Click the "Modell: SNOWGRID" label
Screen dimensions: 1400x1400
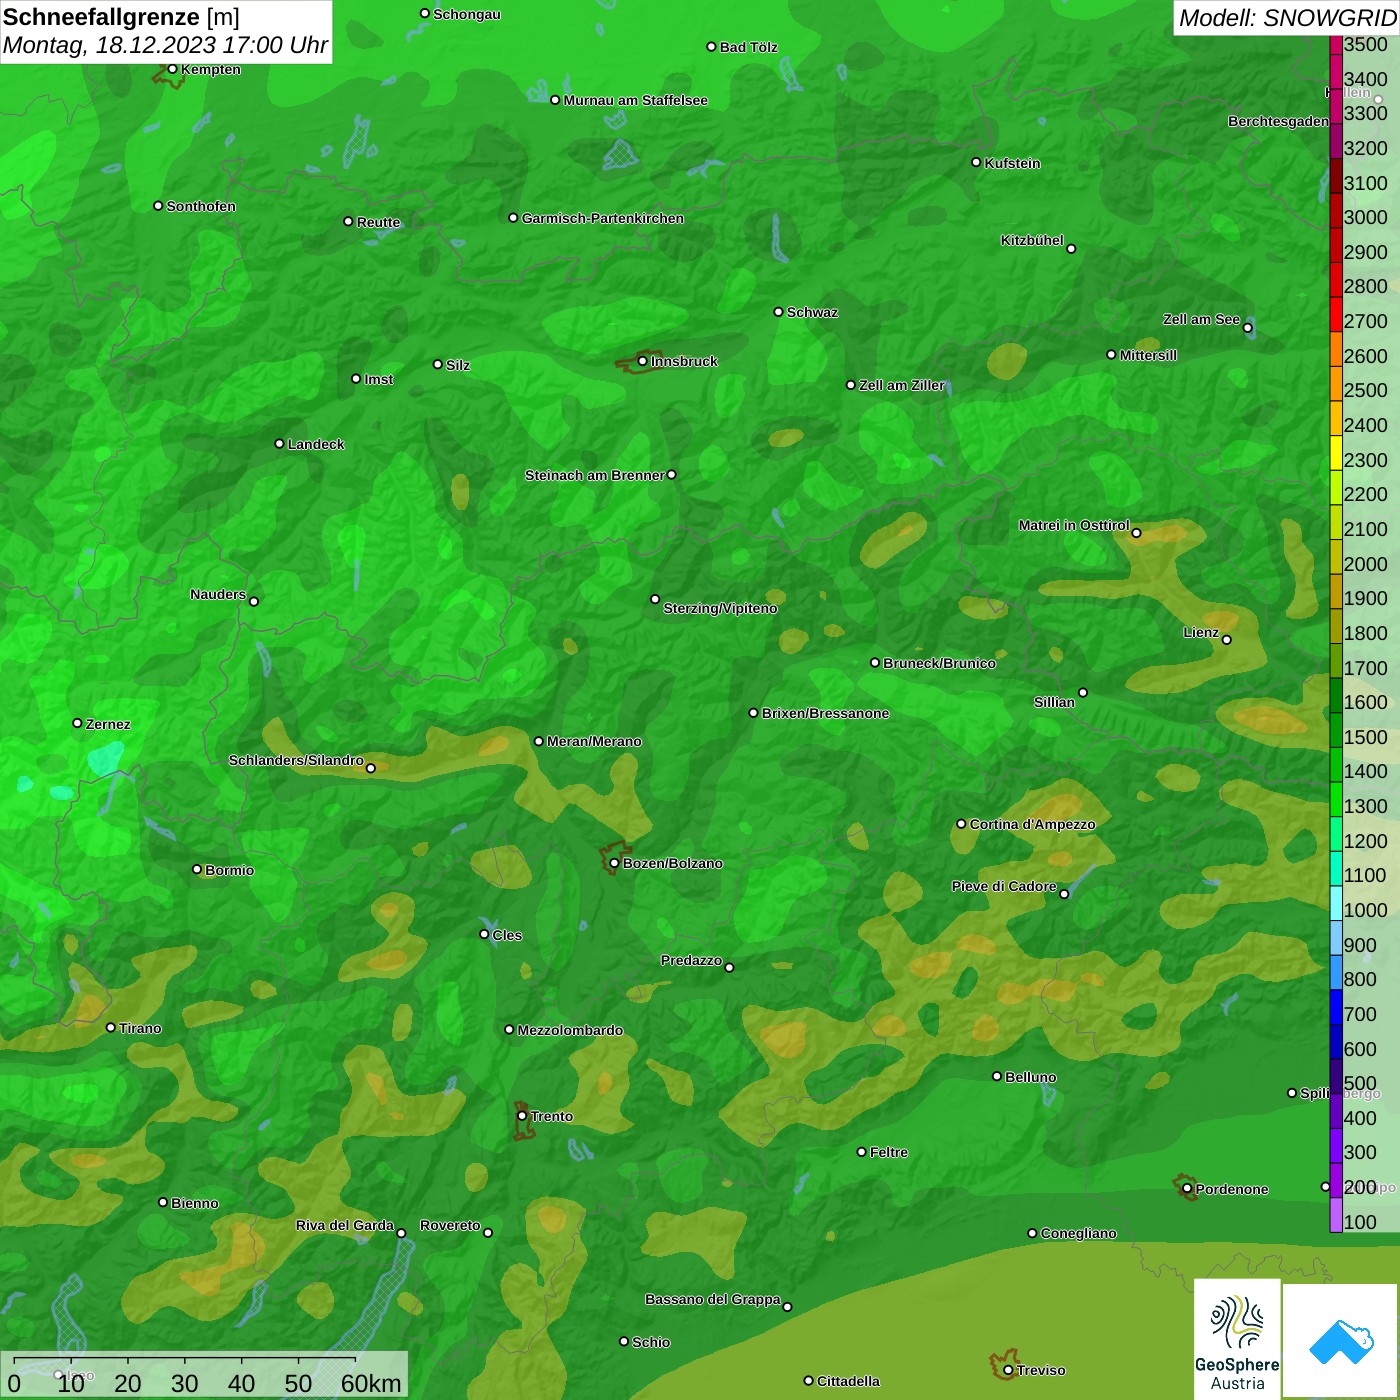pyautogui.click(x=1287, y=17)
